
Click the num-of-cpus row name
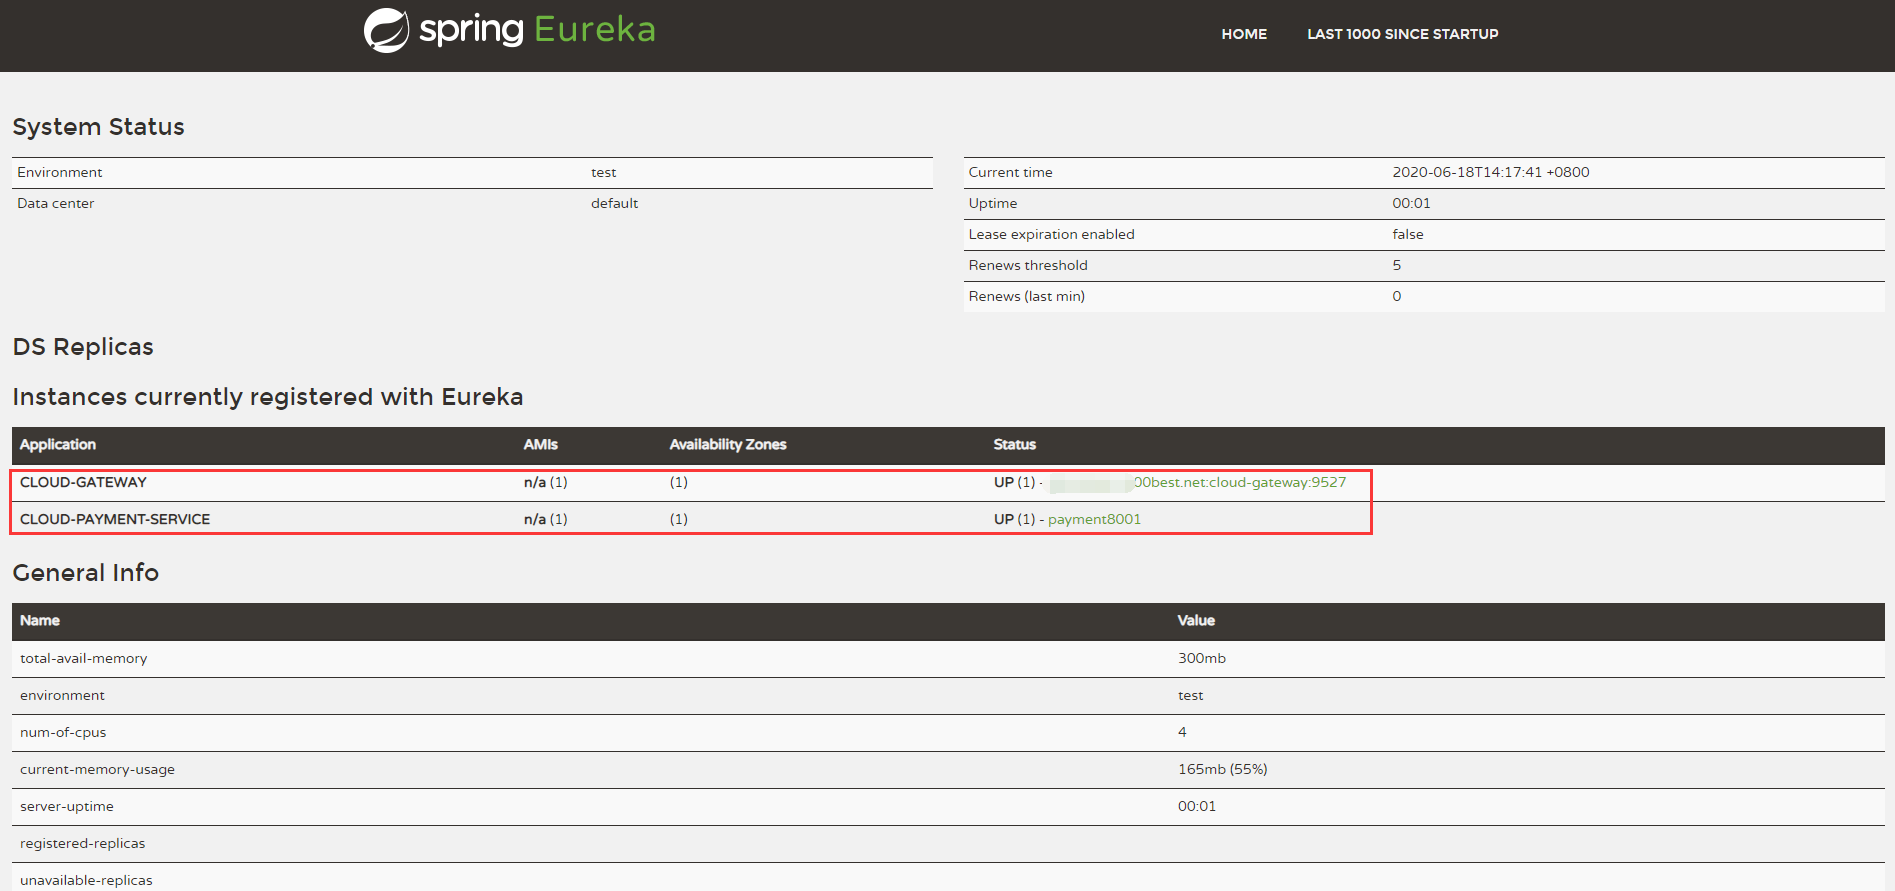tap(63, 732)
